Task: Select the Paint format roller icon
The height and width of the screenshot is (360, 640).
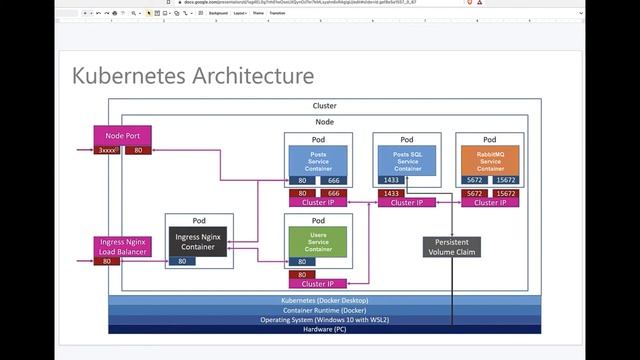Action: pos(123,13)
